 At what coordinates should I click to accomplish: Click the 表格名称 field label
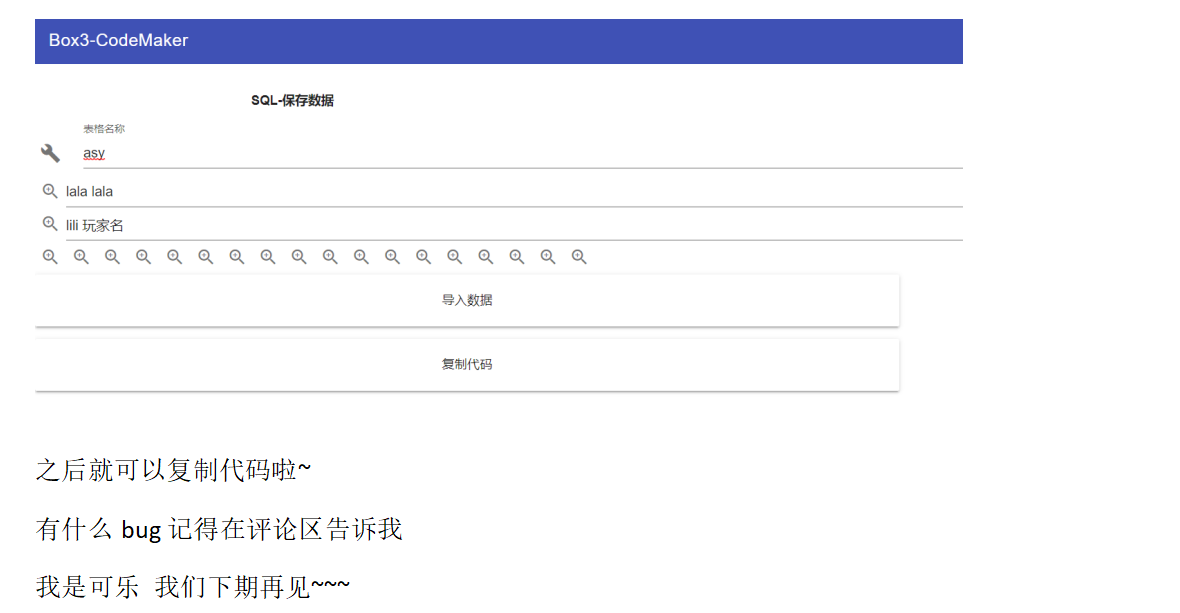[x=104, y=129]
